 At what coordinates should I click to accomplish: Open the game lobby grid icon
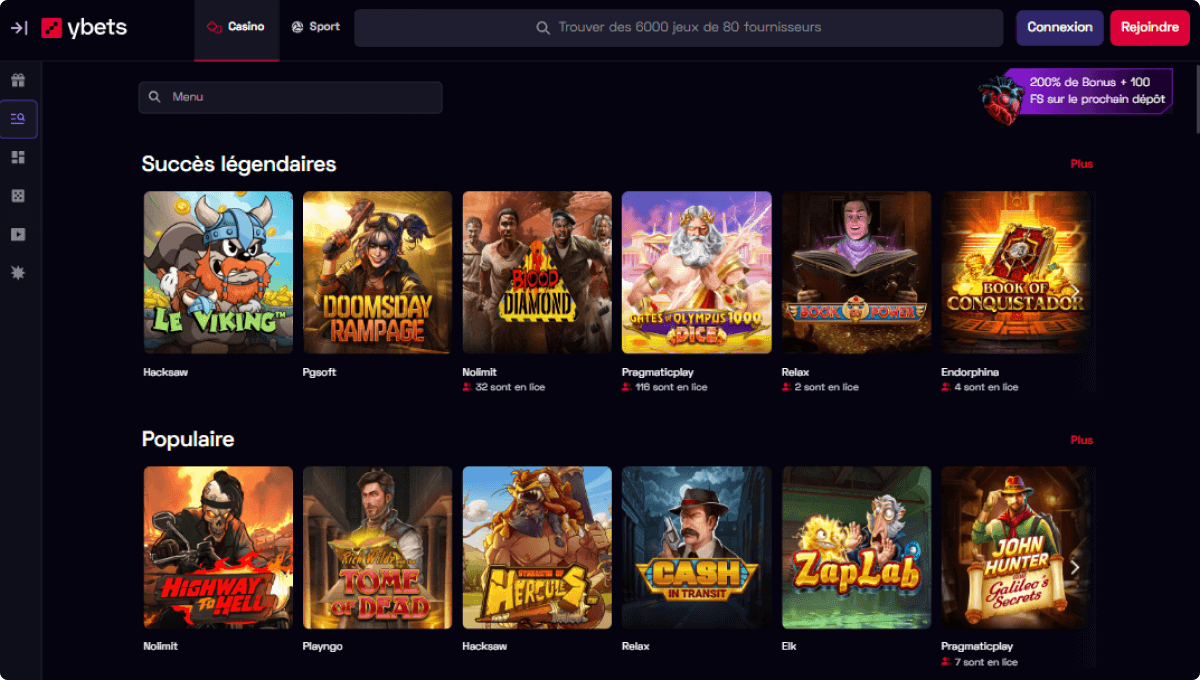(x=18, y=157)
